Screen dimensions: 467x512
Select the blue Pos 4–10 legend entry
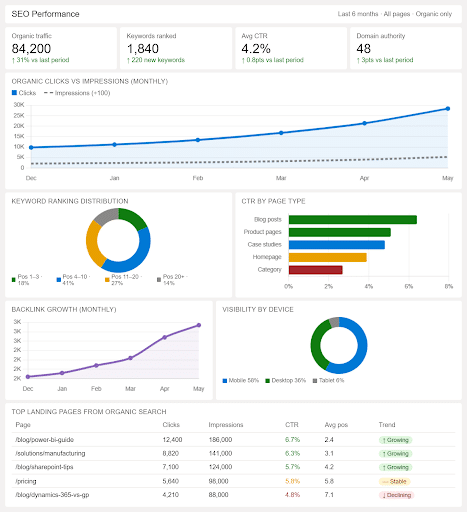73,280
